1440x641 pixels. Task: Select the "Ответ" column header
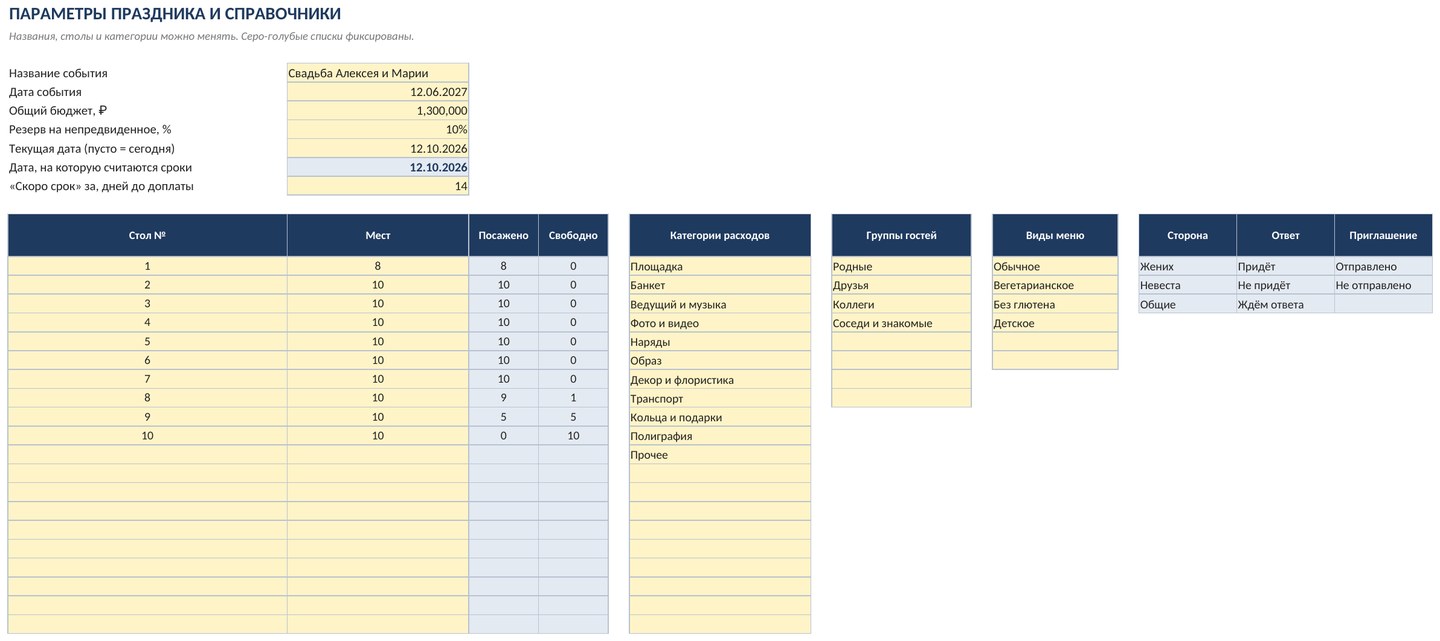click(x=1285, y=235)
